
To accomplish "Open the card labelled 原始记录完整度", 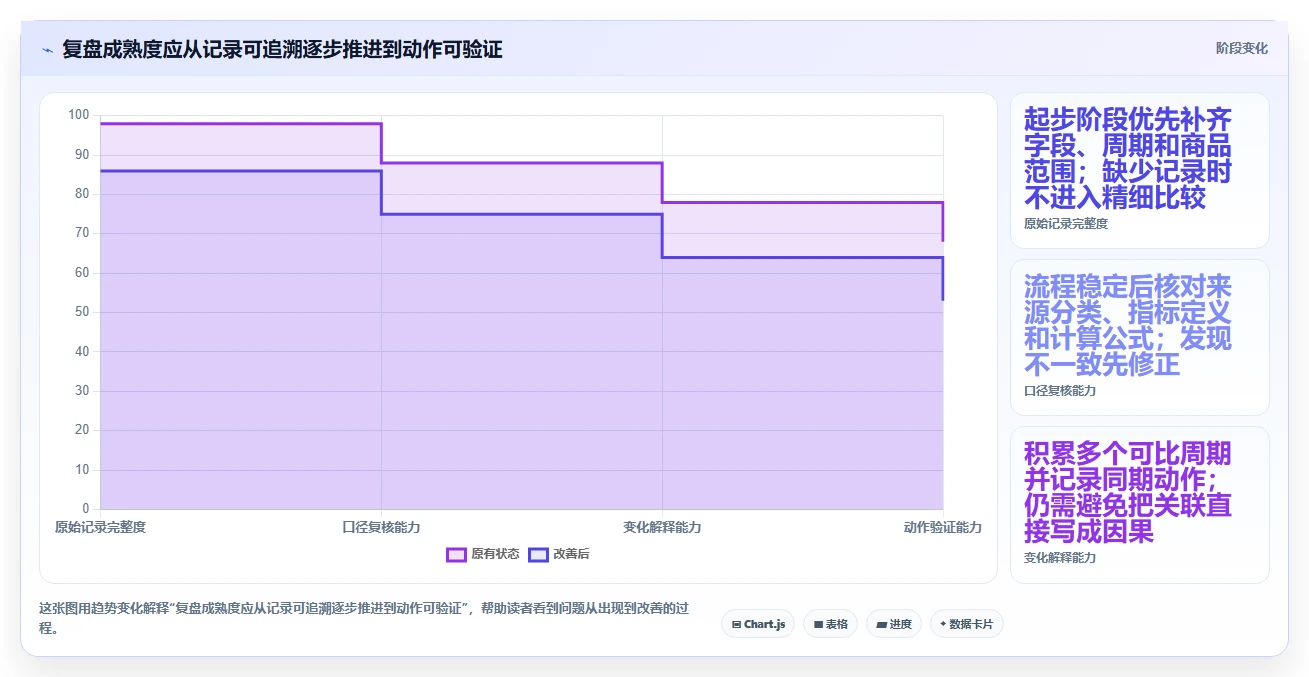I will click(x=1140, y=171).
